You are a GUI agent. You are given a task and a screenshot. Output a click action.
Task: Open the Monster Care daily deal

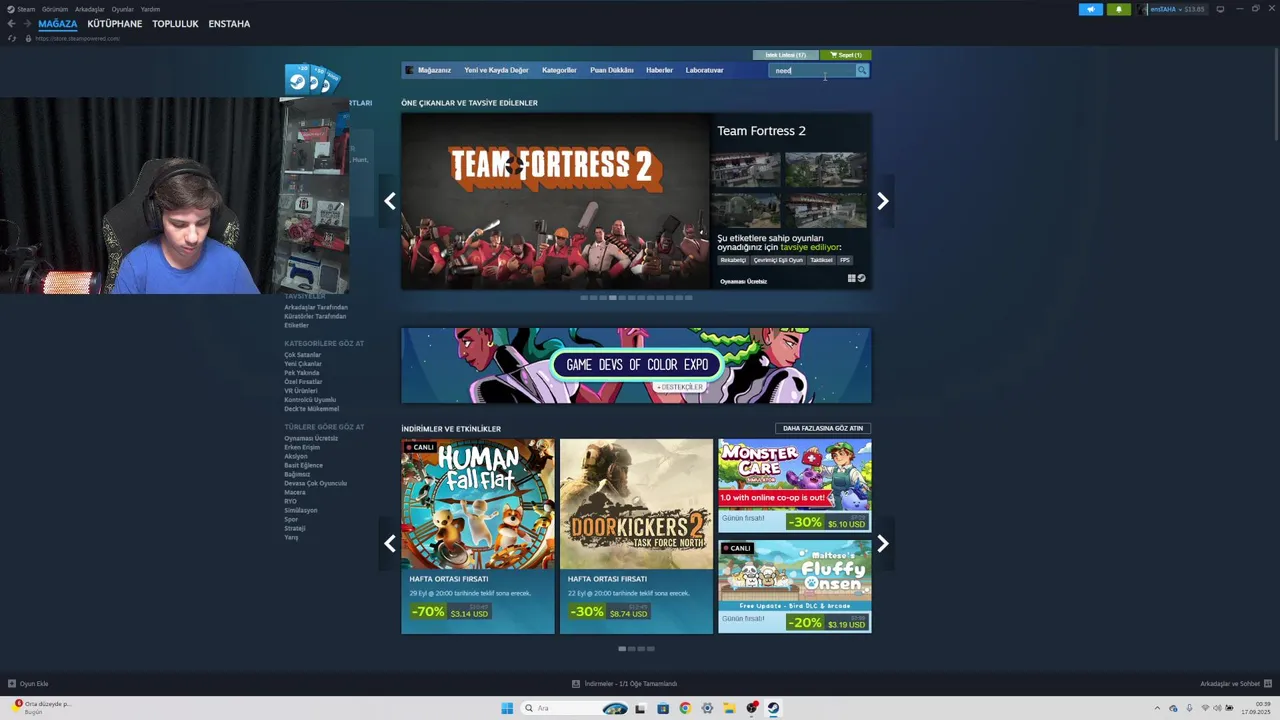(795, 486)
